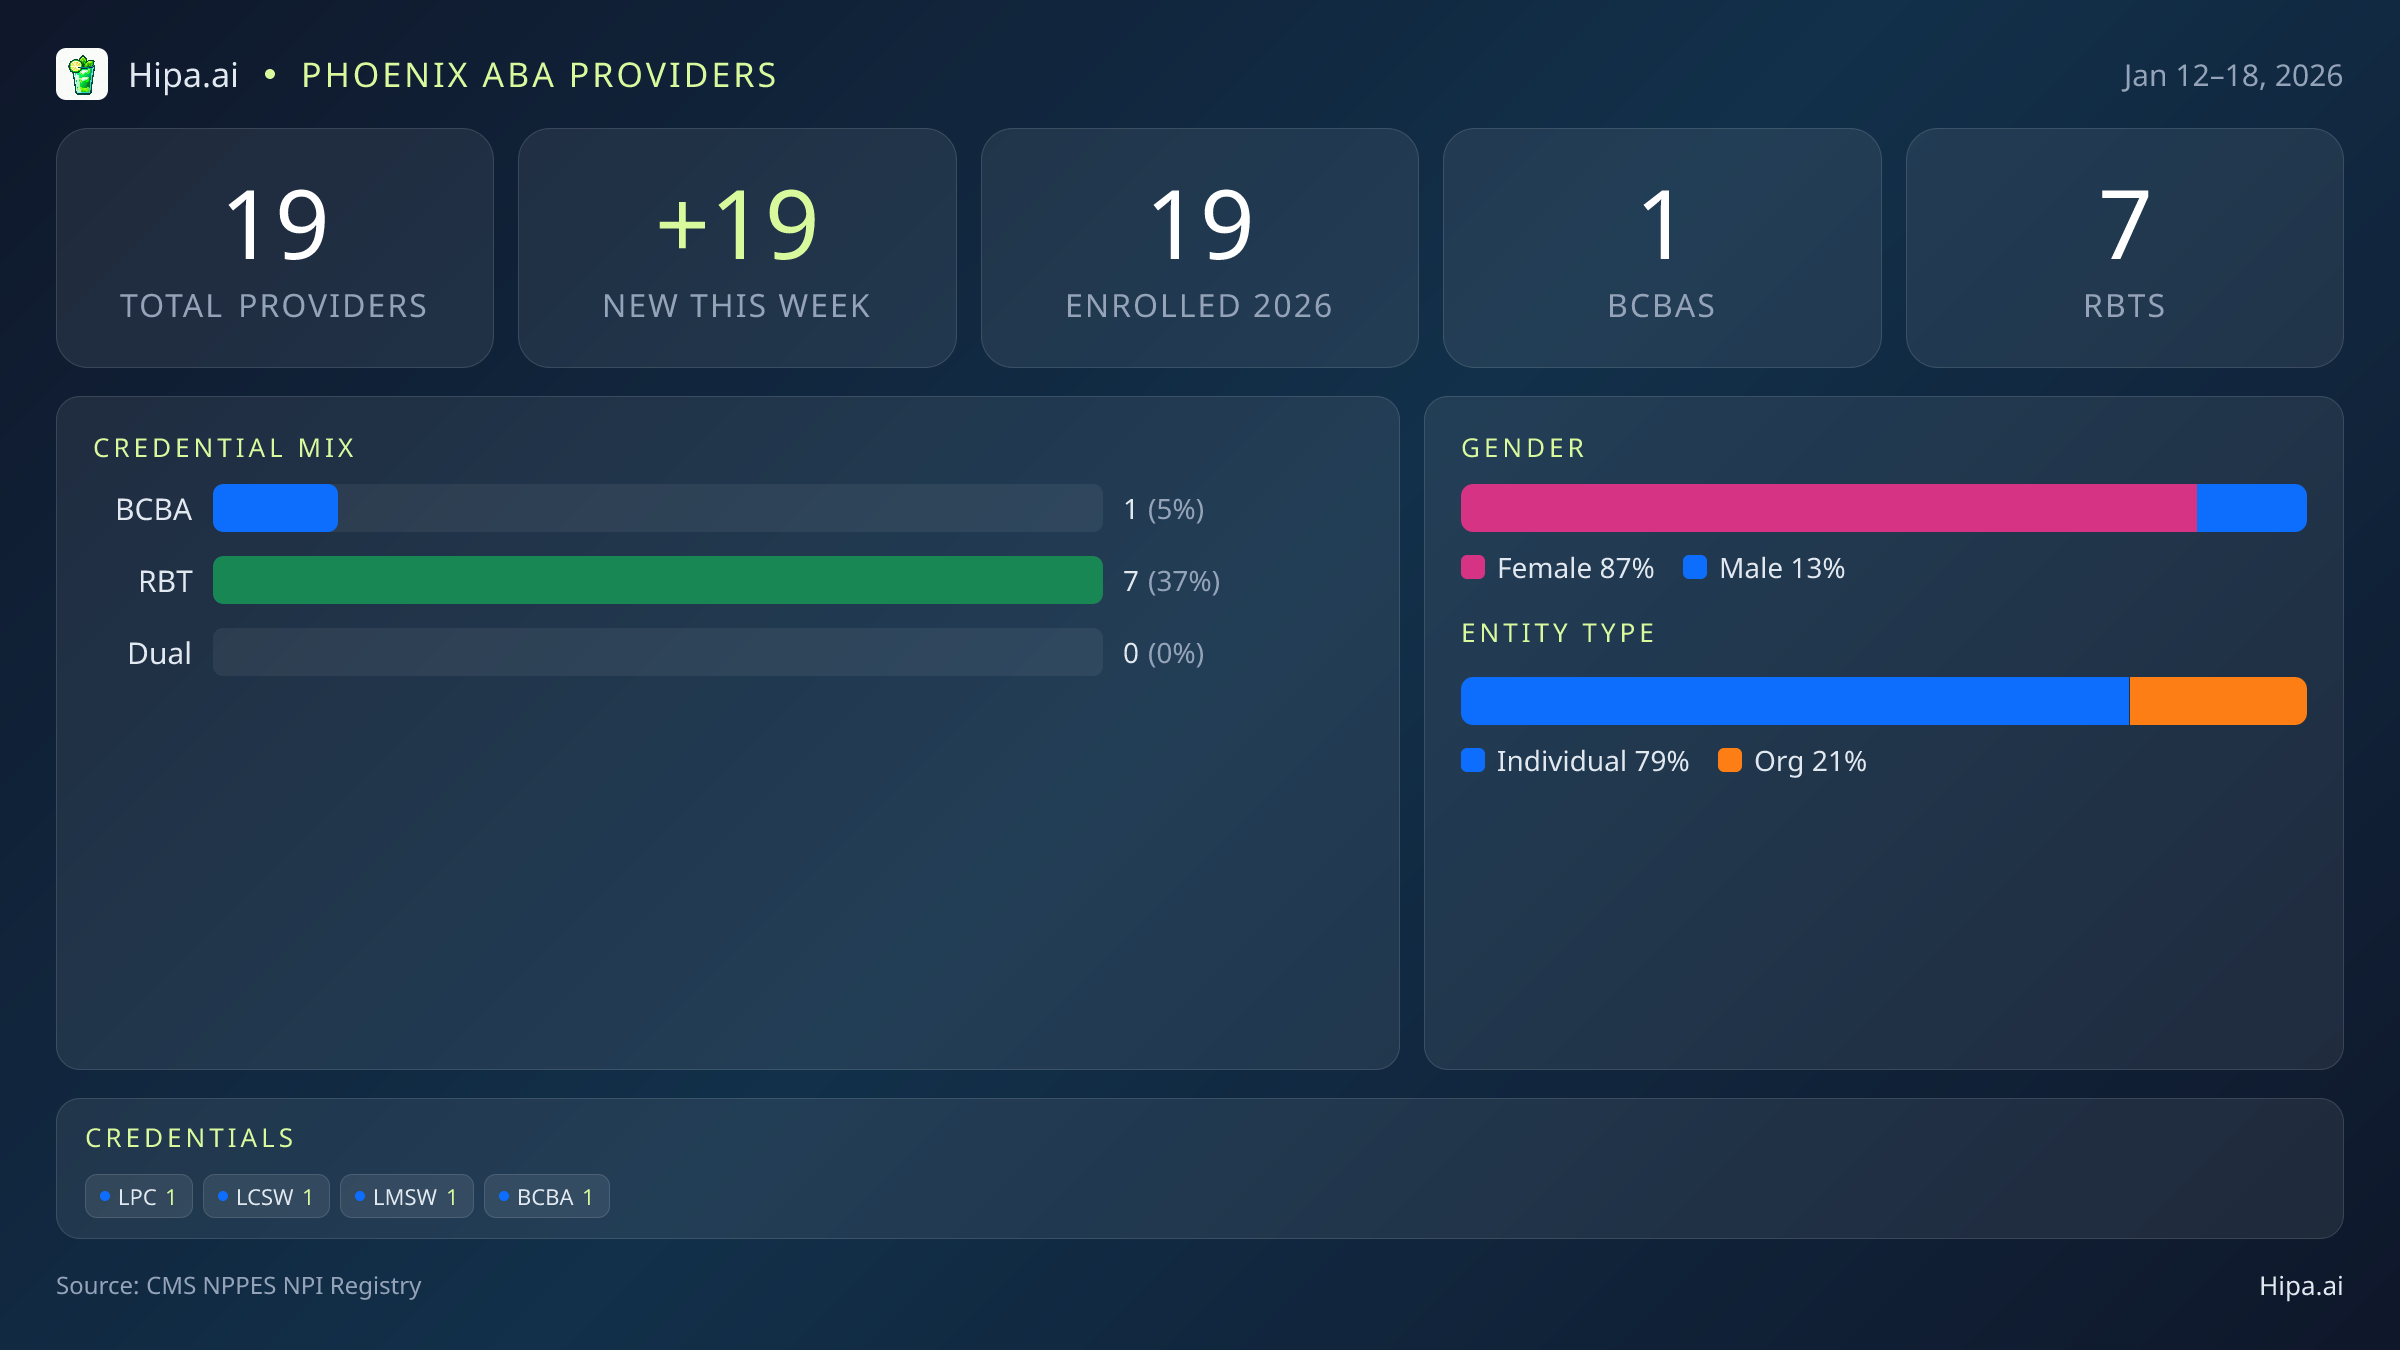Open the New This Week card
Viewport: 2400px width, 1350px height.
[737, 248]
